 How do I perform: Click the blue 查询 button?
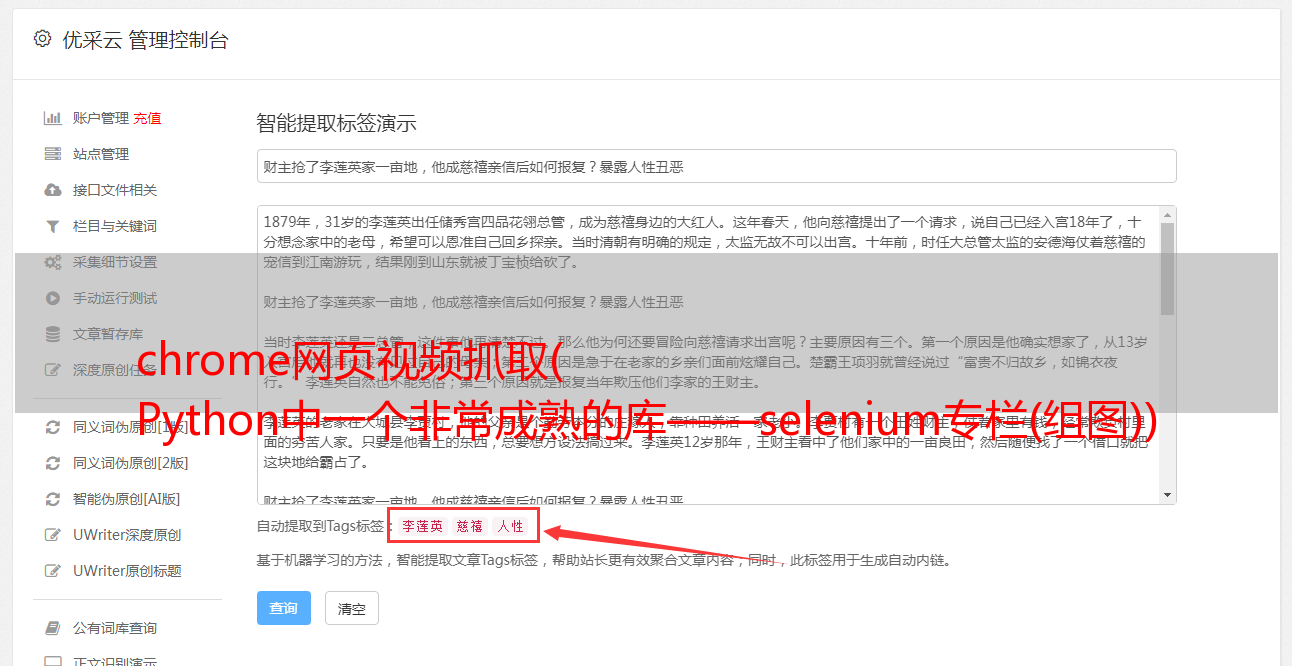pyautogui.click(x=284, y=608)
